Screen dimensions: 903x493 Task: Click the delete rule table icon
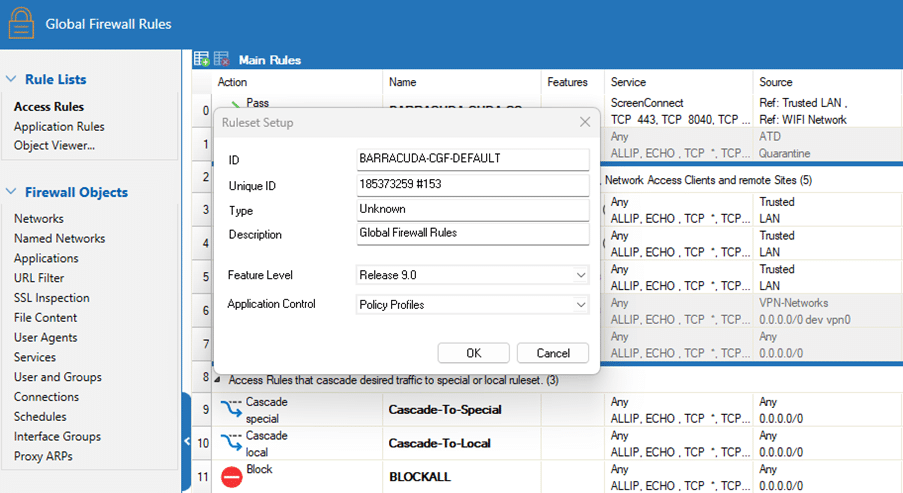[222, 59]
